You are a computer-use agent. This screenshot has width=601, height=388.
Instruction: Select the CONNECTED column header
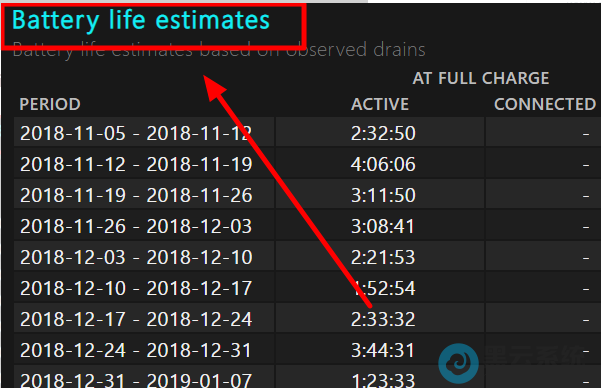click(x=545, y=104)
